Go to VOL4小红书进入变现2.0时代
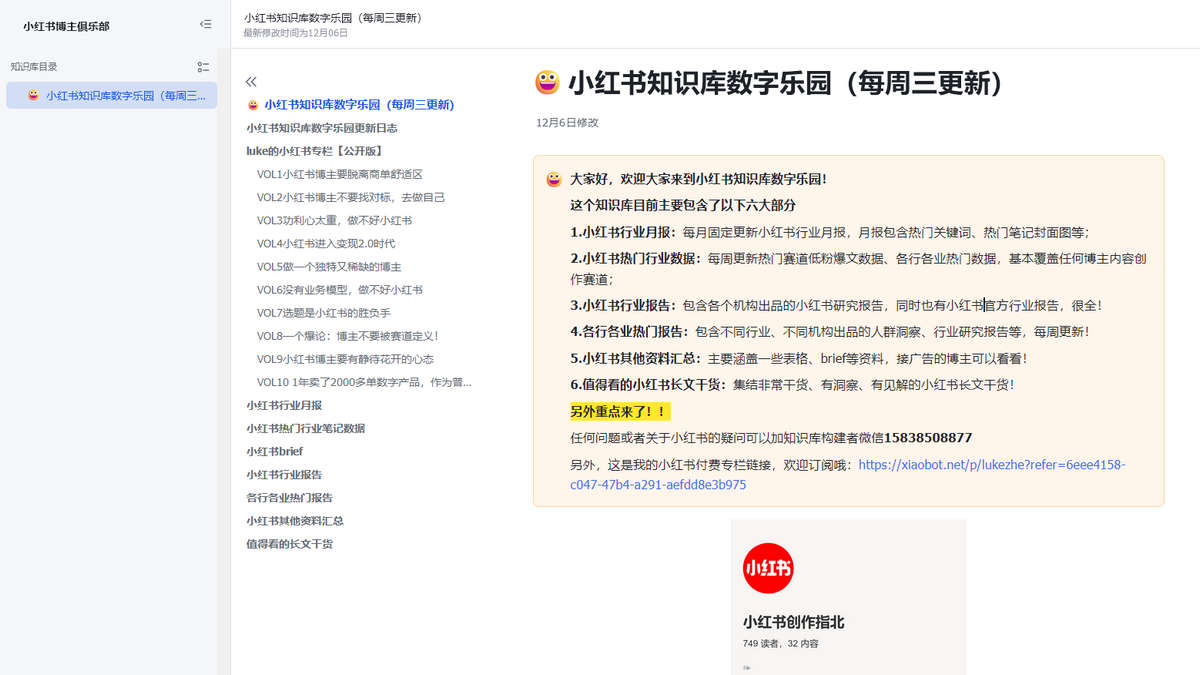The height and width of the screenshot is (675, 1200). [x=326, y=243]
